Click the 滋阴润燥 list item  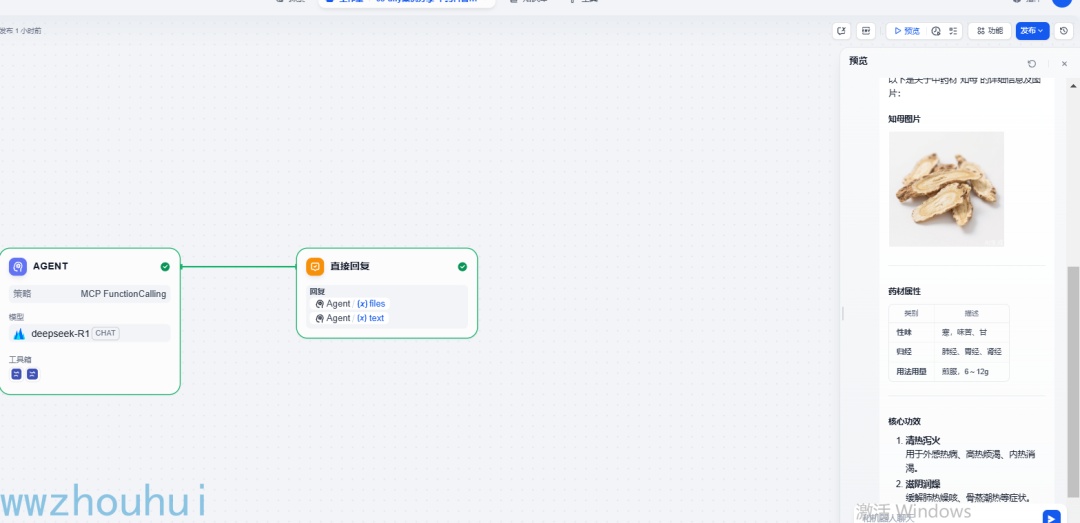pyautogui.click(x=923, y=483)
